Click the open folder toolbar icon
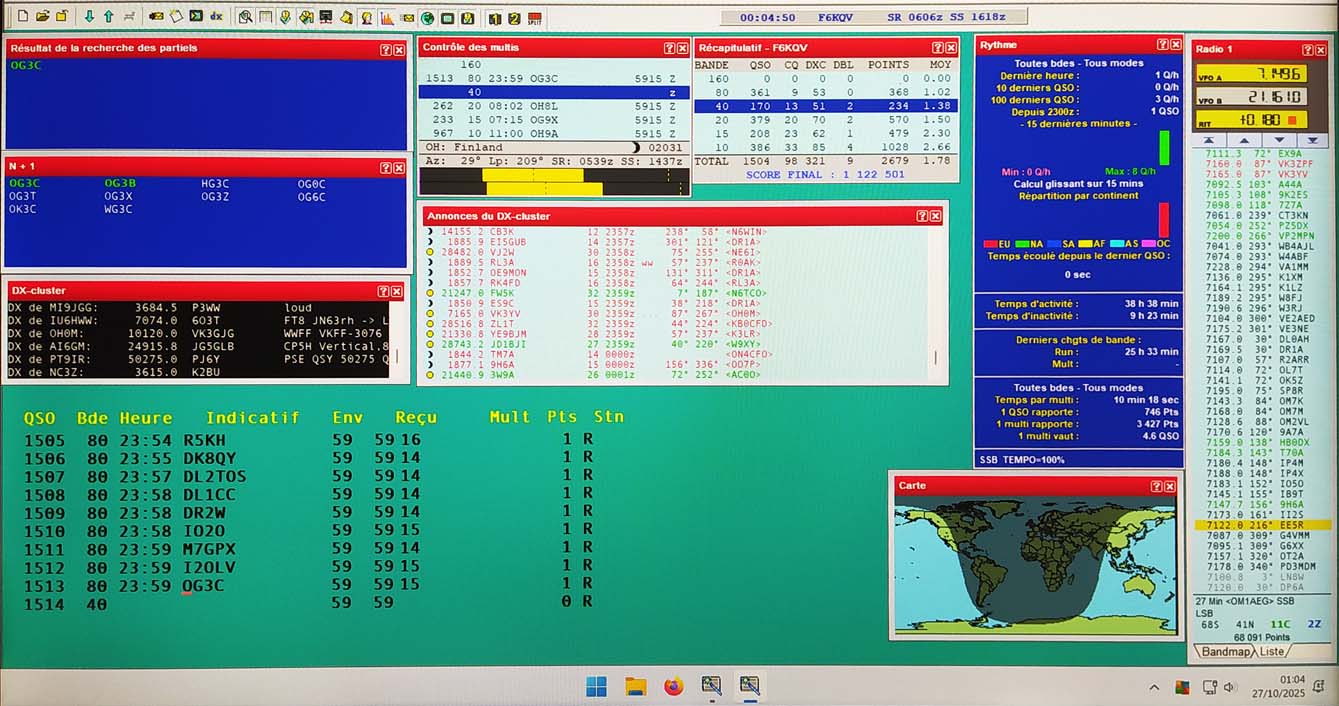This screenshot has height=706, width=1339. [43, 17]
